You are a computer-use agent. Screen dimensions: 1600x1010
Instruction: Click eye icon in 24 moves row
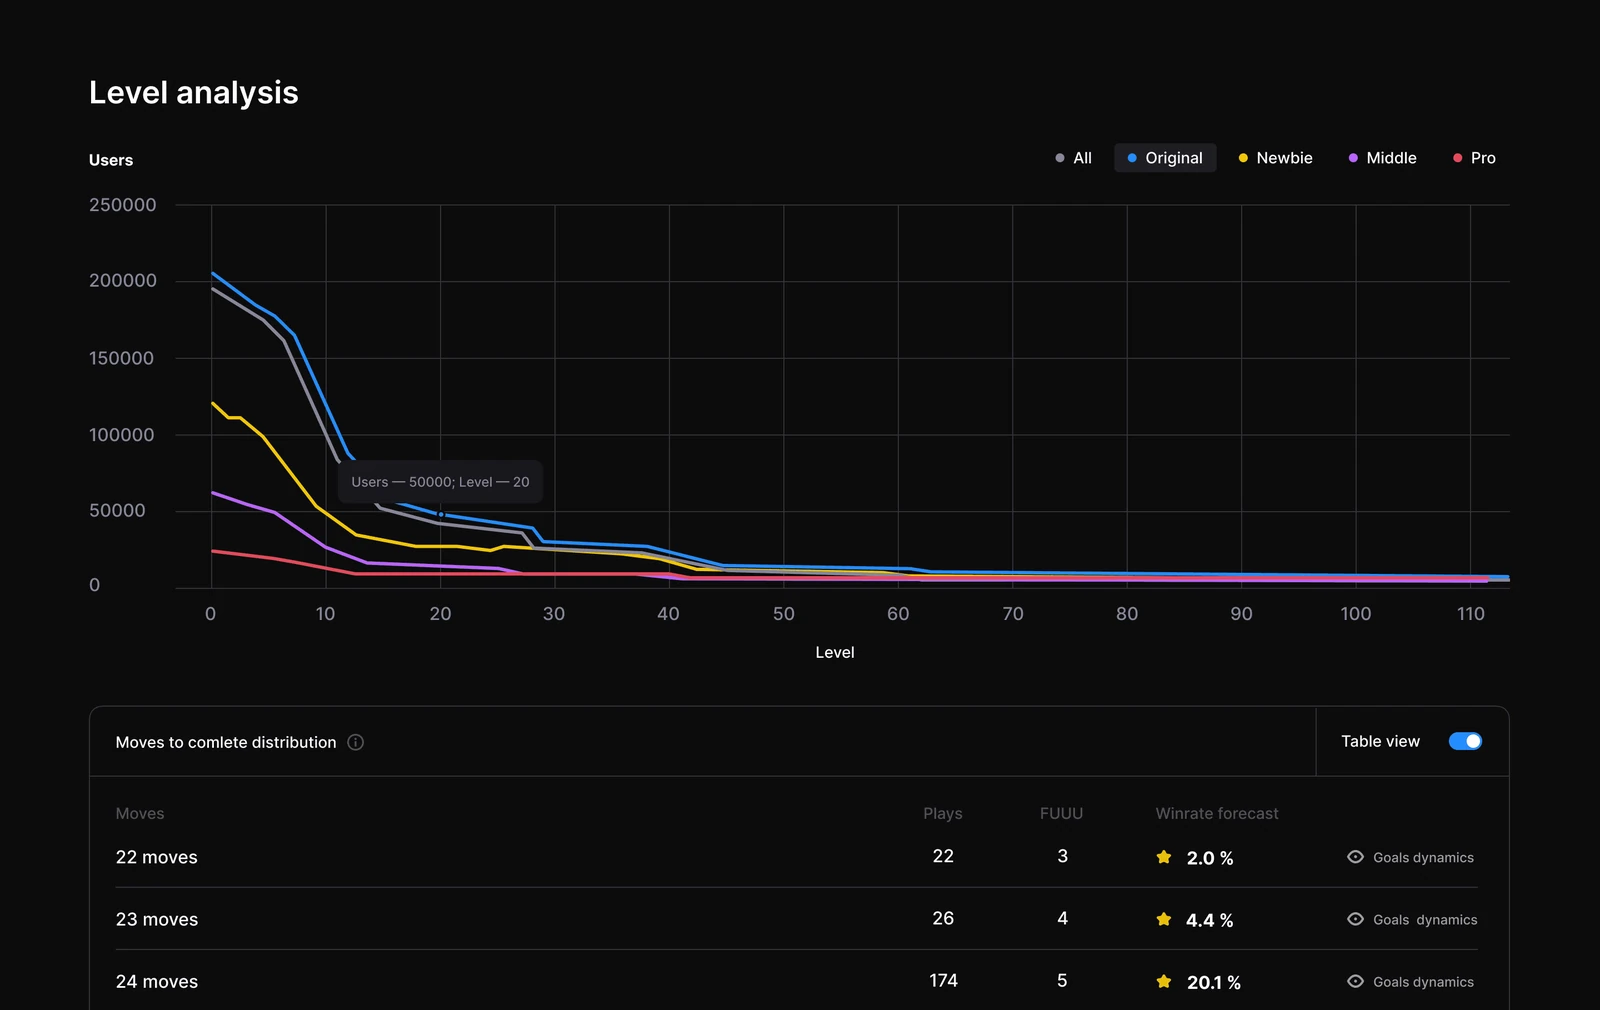click(x=1355, y=981)
